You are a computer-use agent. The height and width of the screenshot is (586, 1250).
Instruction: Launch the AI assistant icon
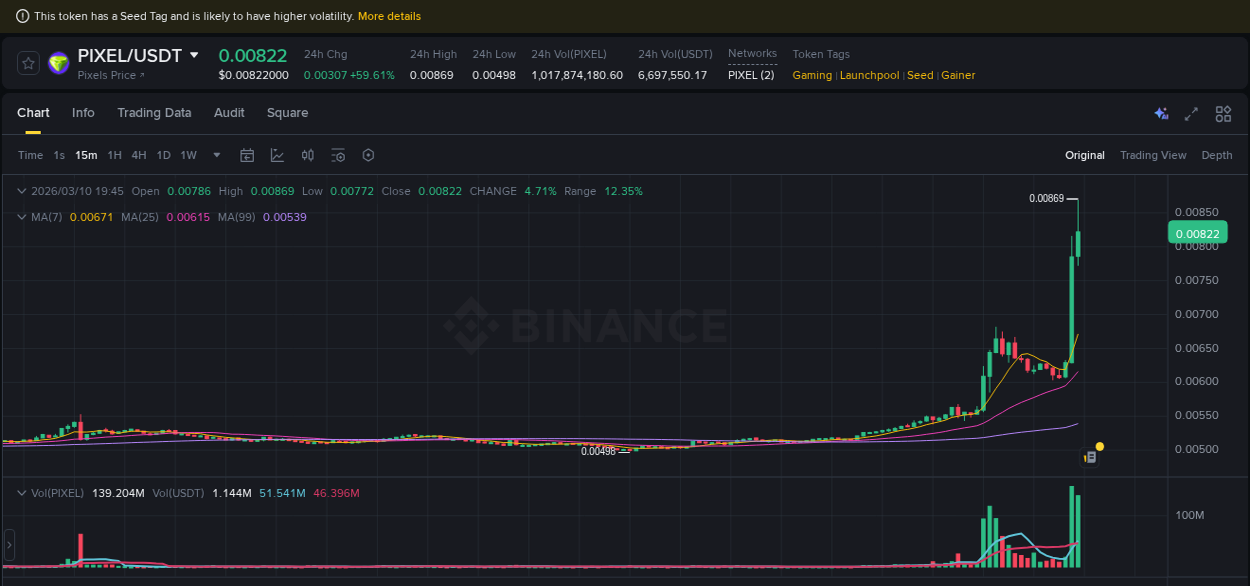pos(1161,114)
